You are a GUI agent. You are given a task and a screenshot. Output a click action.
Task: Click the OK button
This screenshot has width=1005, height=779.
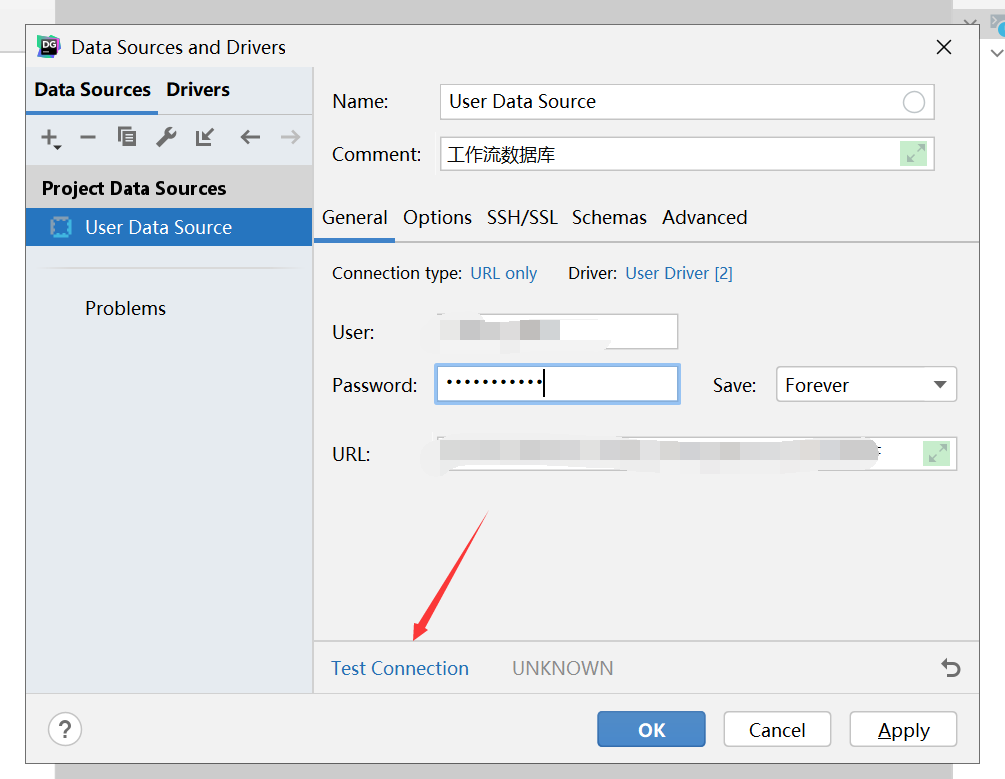[x=651, y=730]
